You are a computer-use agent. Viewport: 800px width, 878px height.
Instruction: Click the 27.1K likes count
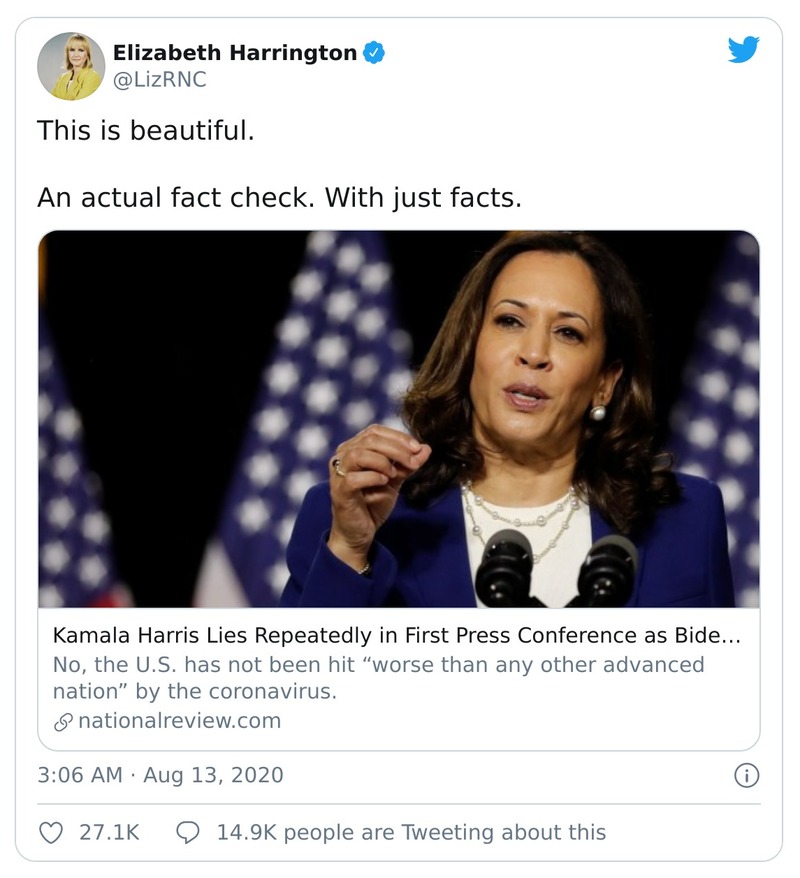(x=109, y=832)
